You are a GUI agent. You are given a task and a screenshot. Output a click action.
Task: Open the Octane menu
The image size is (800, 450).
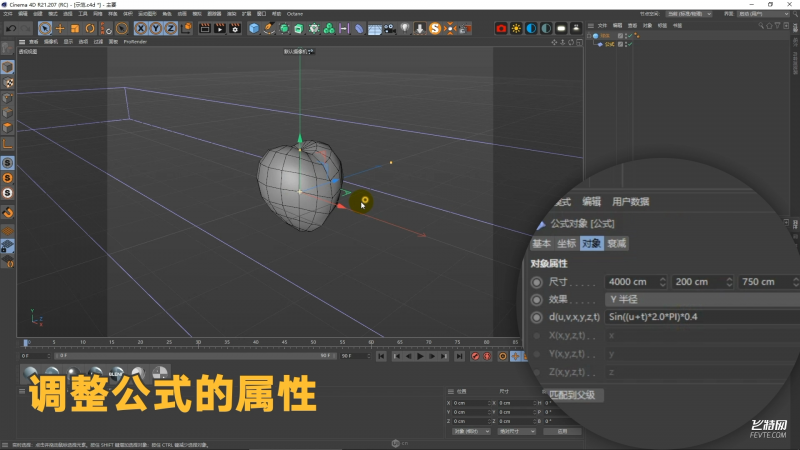coord(295,14)
